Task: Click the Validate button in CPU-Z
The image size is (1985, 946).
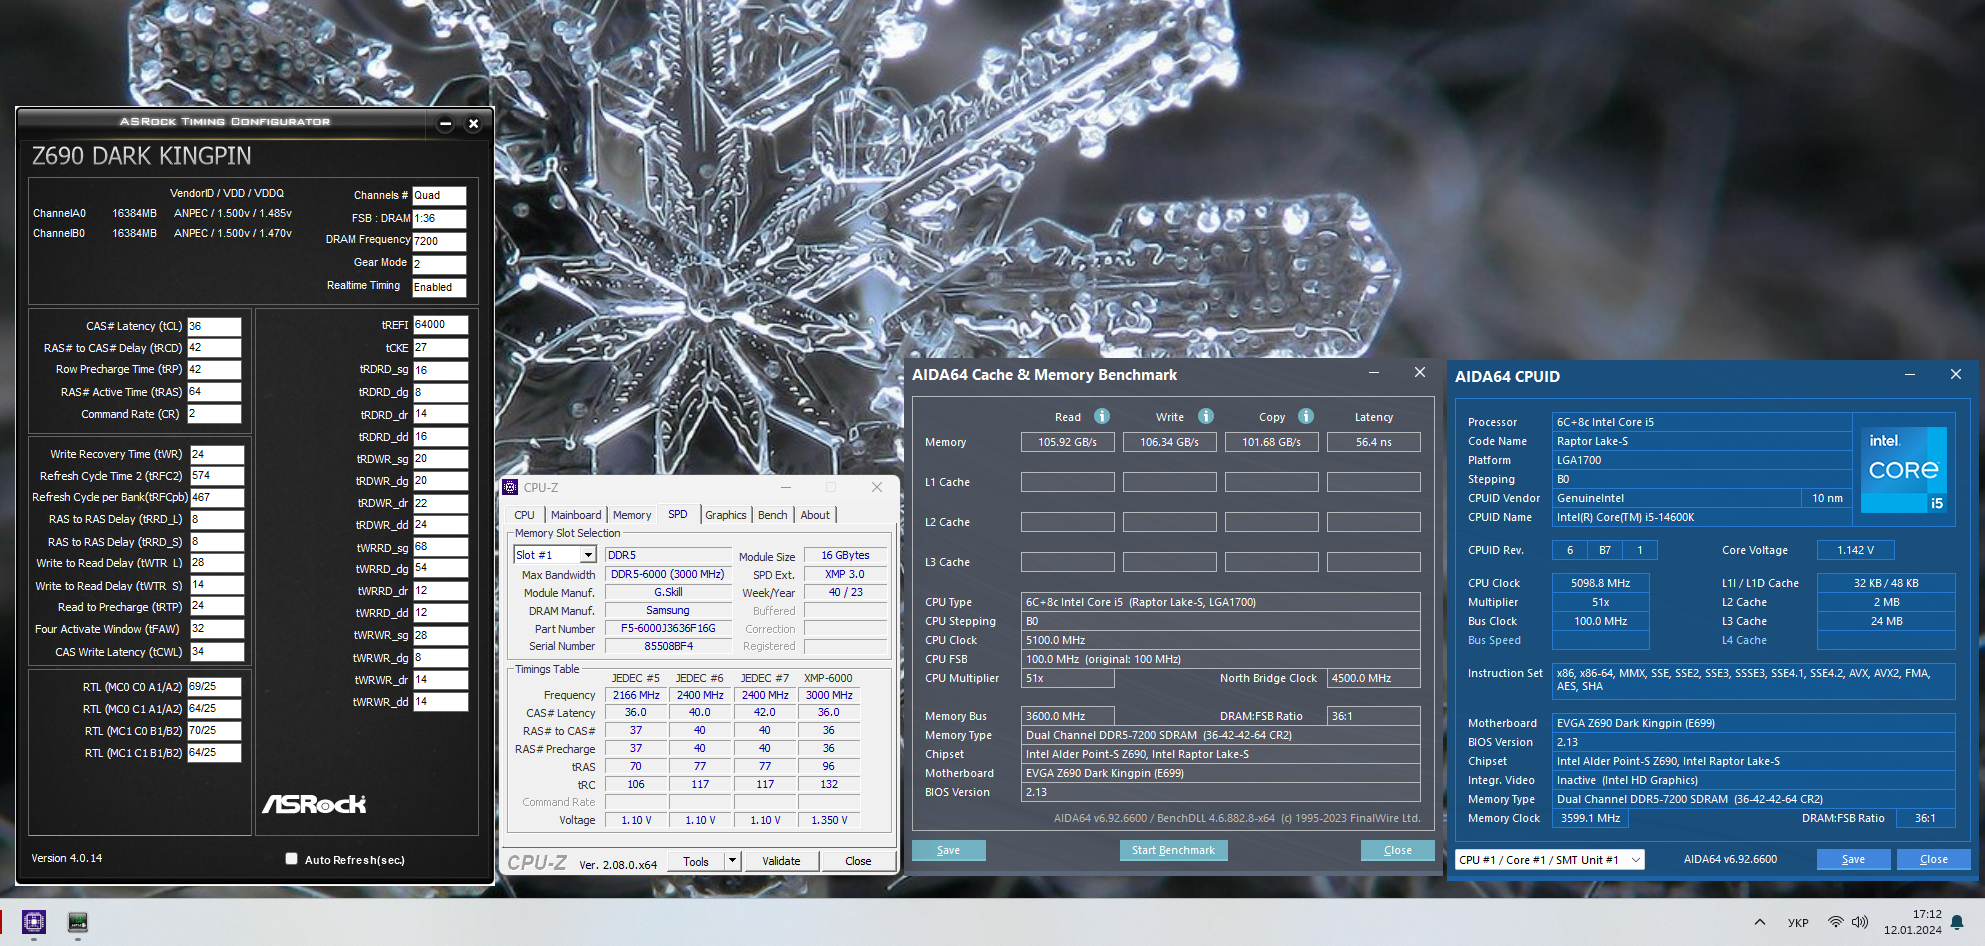Action: point(781,861)
